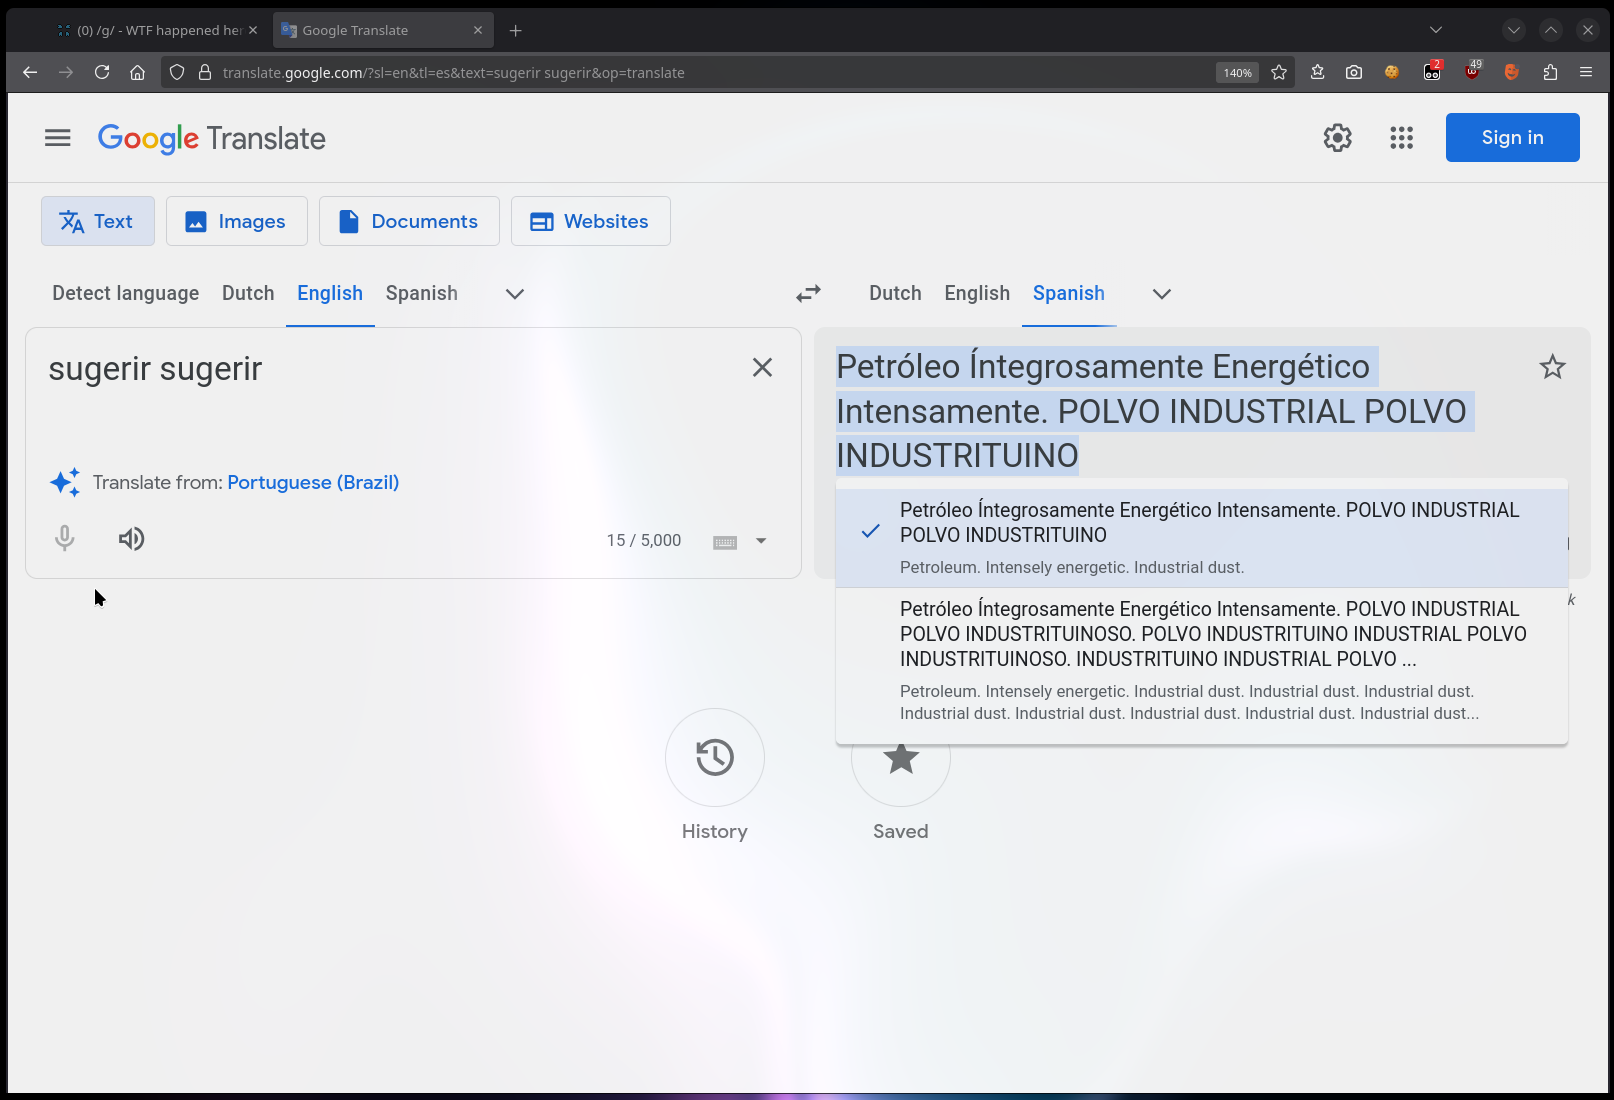Screen dimensions: 1614x1100
Task: Open the Google Translate main menu
Action: pyautogui.click(x=58, y=138)
